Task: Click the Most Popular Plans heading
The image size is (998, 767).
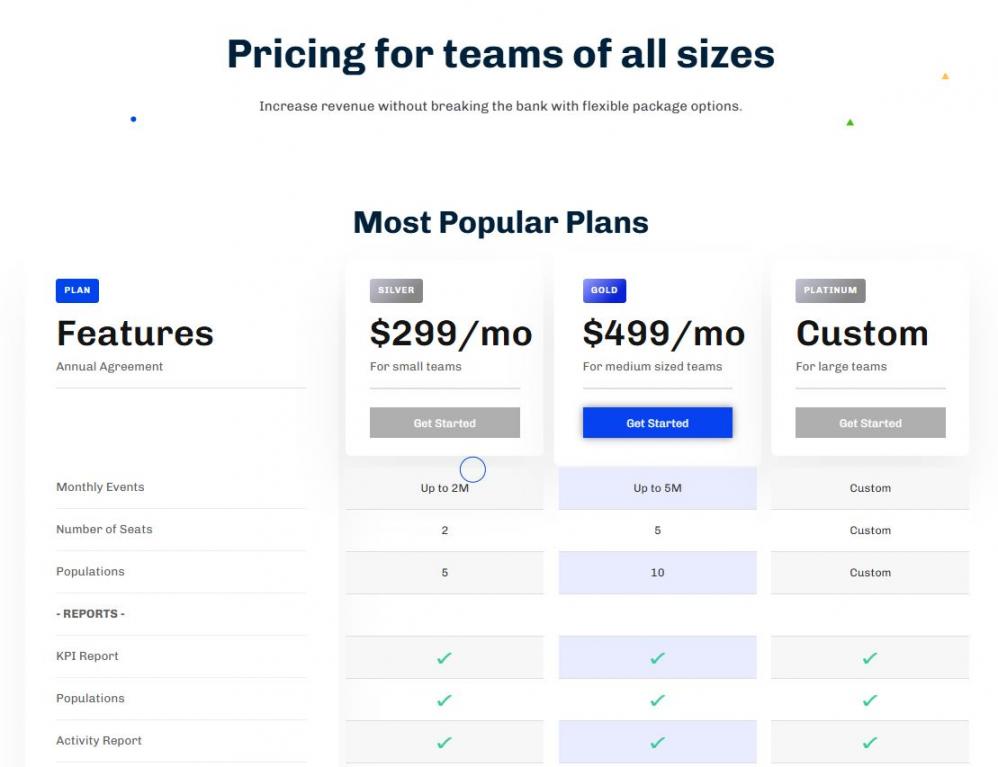Action: [500, 222]
